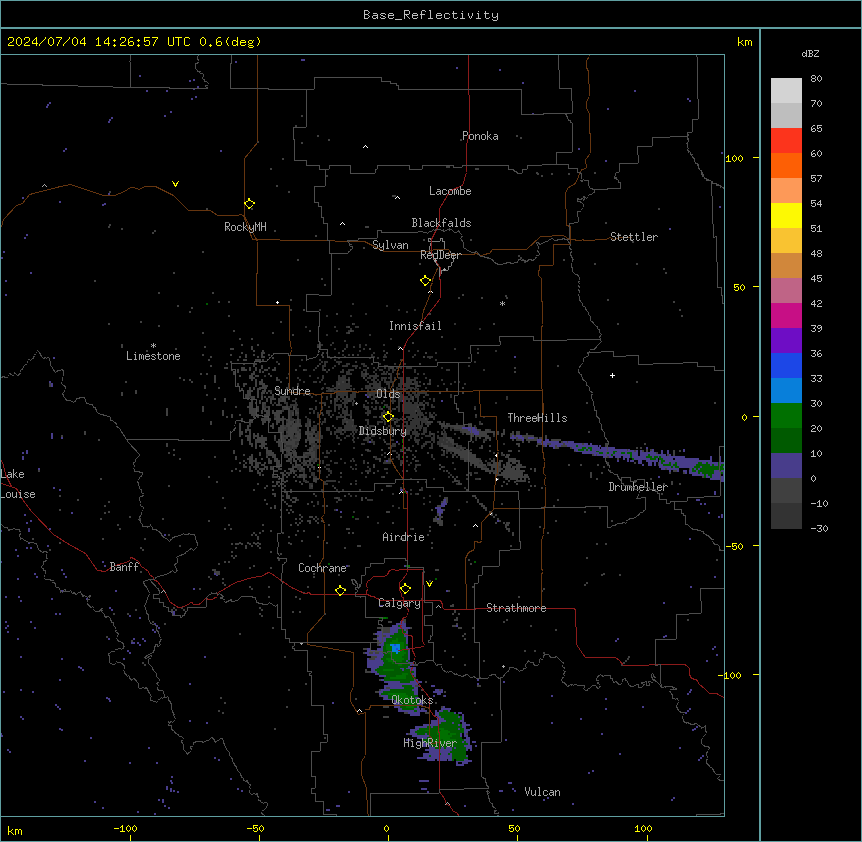Click the yellow diamond marker above Calgary label

[405, 589]
